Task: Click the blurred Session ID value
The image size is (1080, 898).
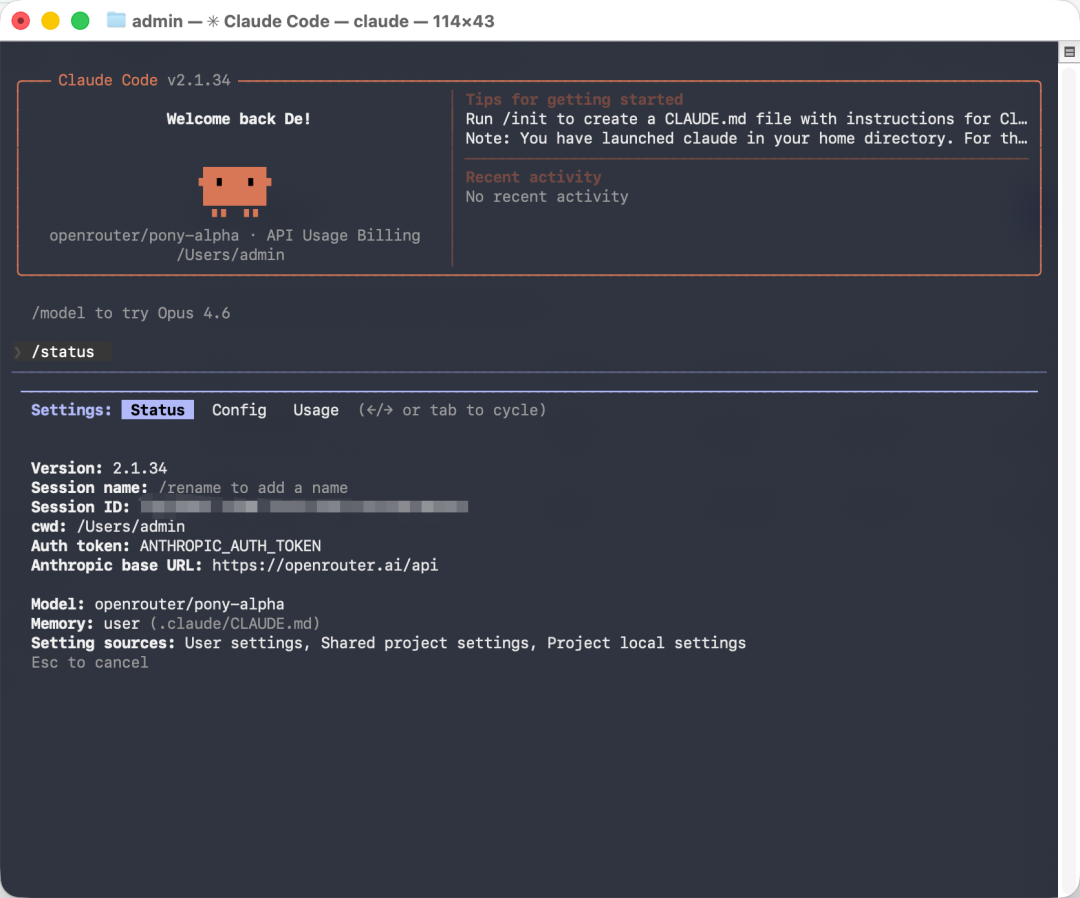Action: 304,507
